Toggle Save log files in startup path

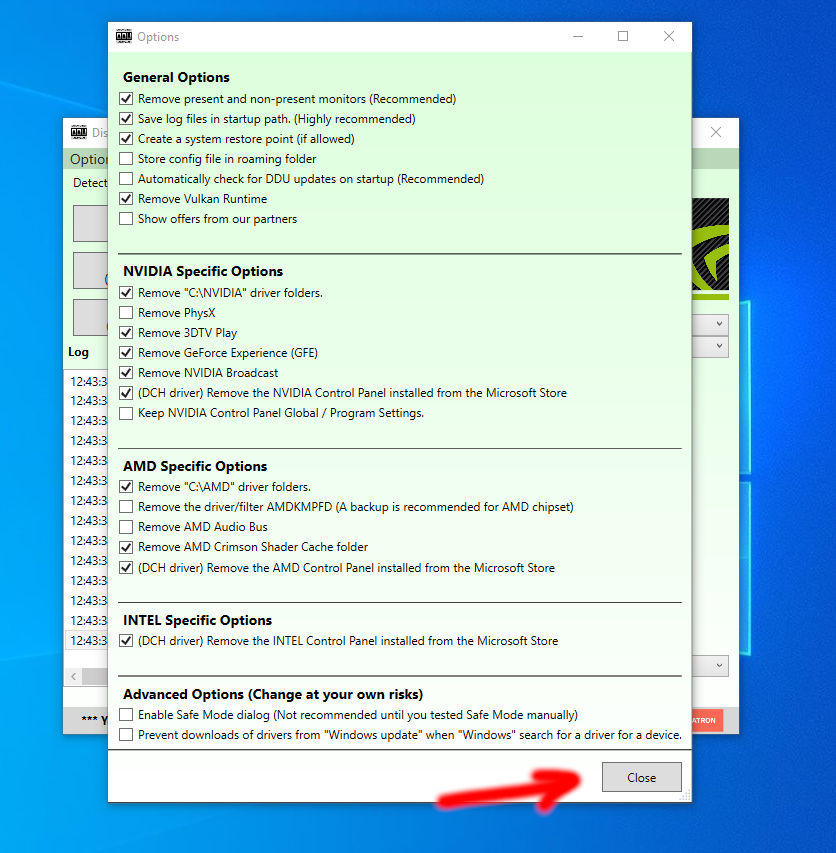pos(126,119)
